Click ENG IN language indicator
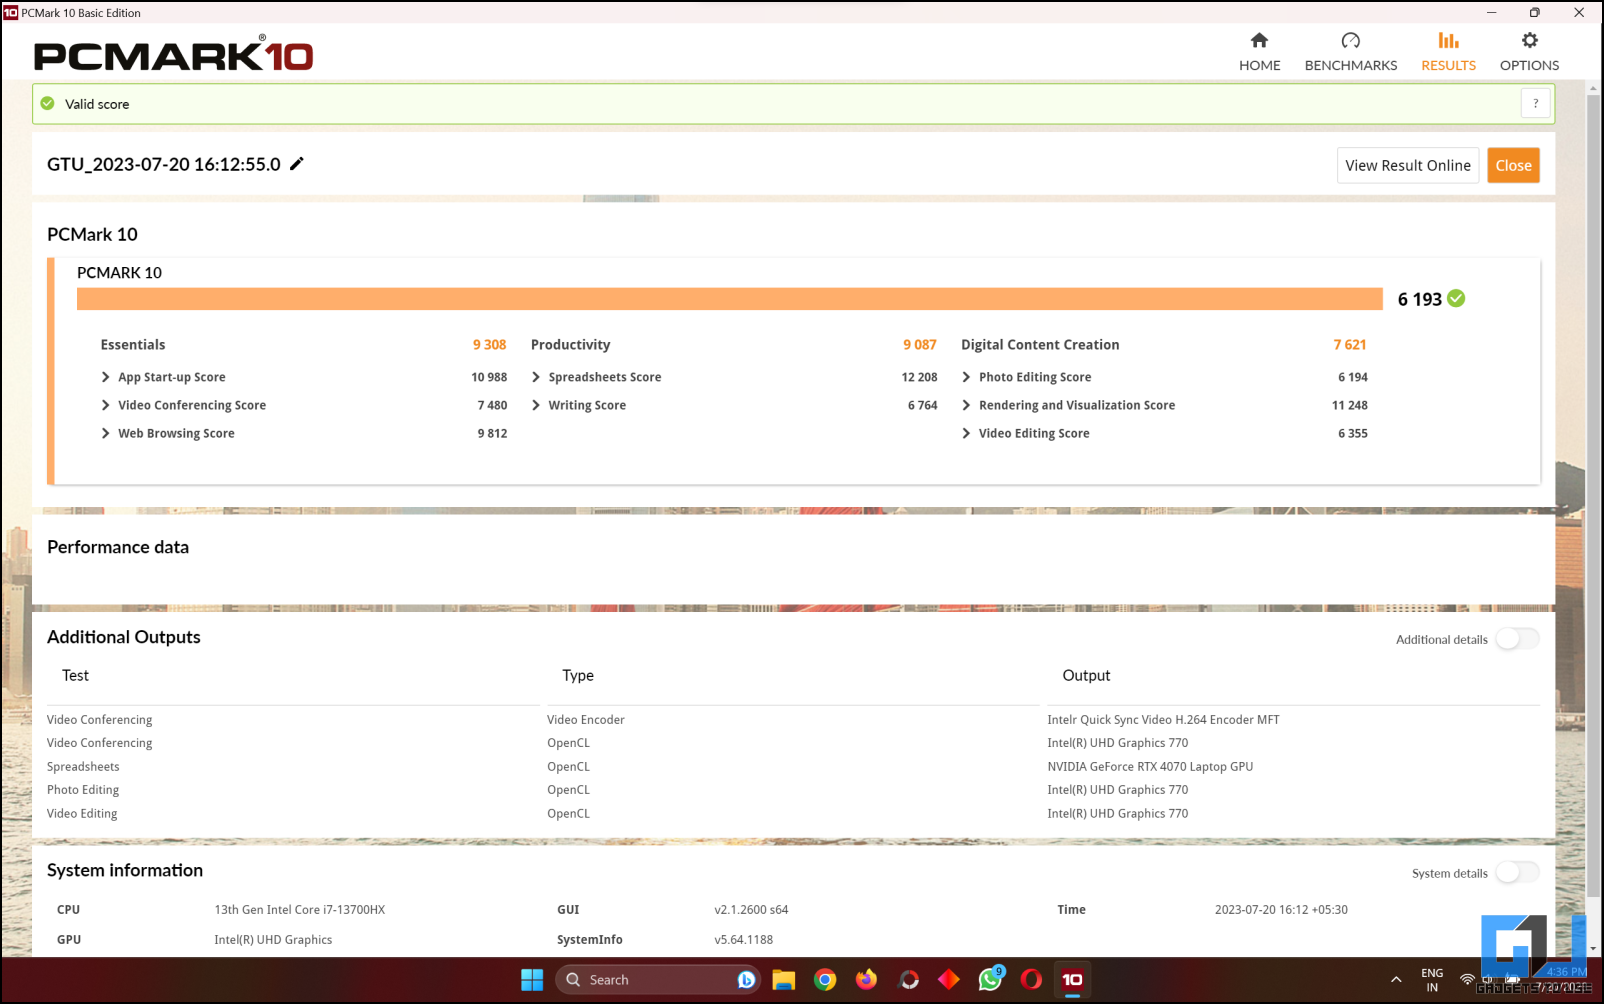 pos(1432,980)
